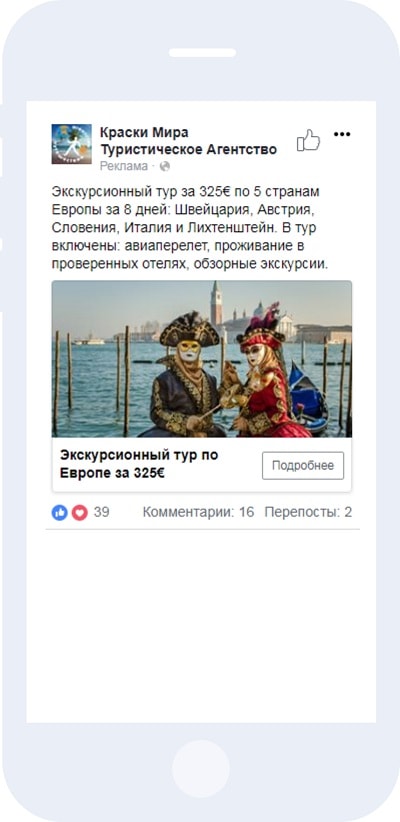Click the blue like reaction icon
This screenshot has height=822, width=400.
coord(59,512)
